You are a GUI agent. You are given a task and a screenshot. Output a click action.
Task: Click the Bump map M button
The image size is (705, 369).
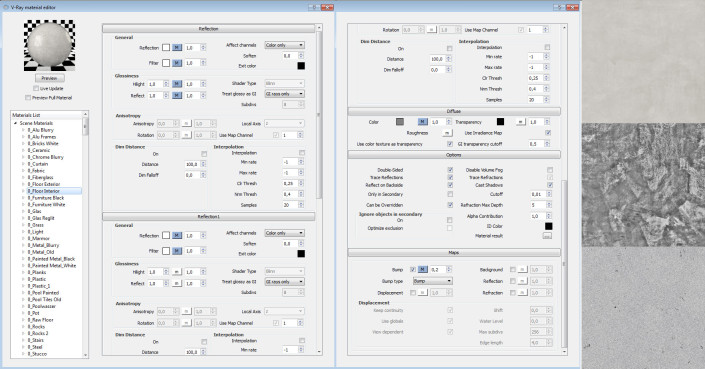coord(422,270)
